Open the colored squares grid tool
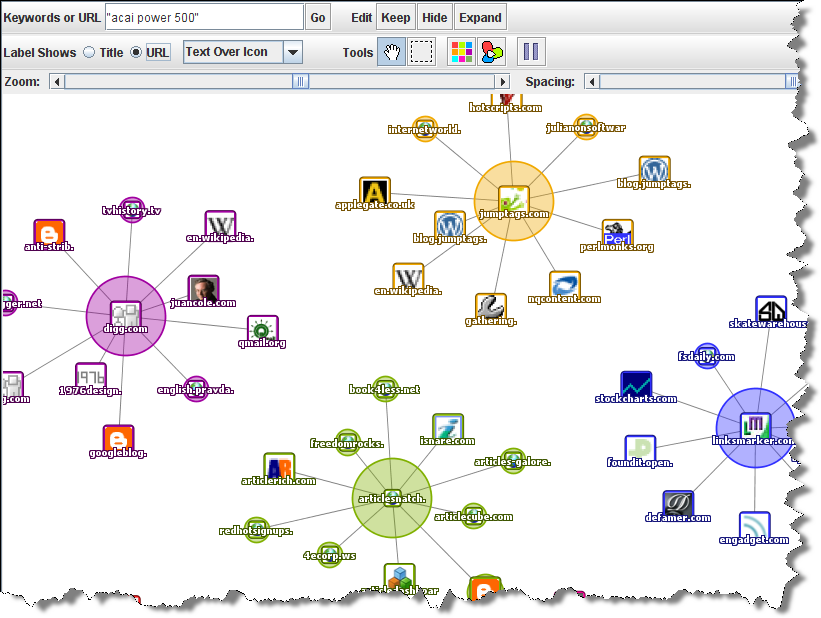 pos(461,52)
